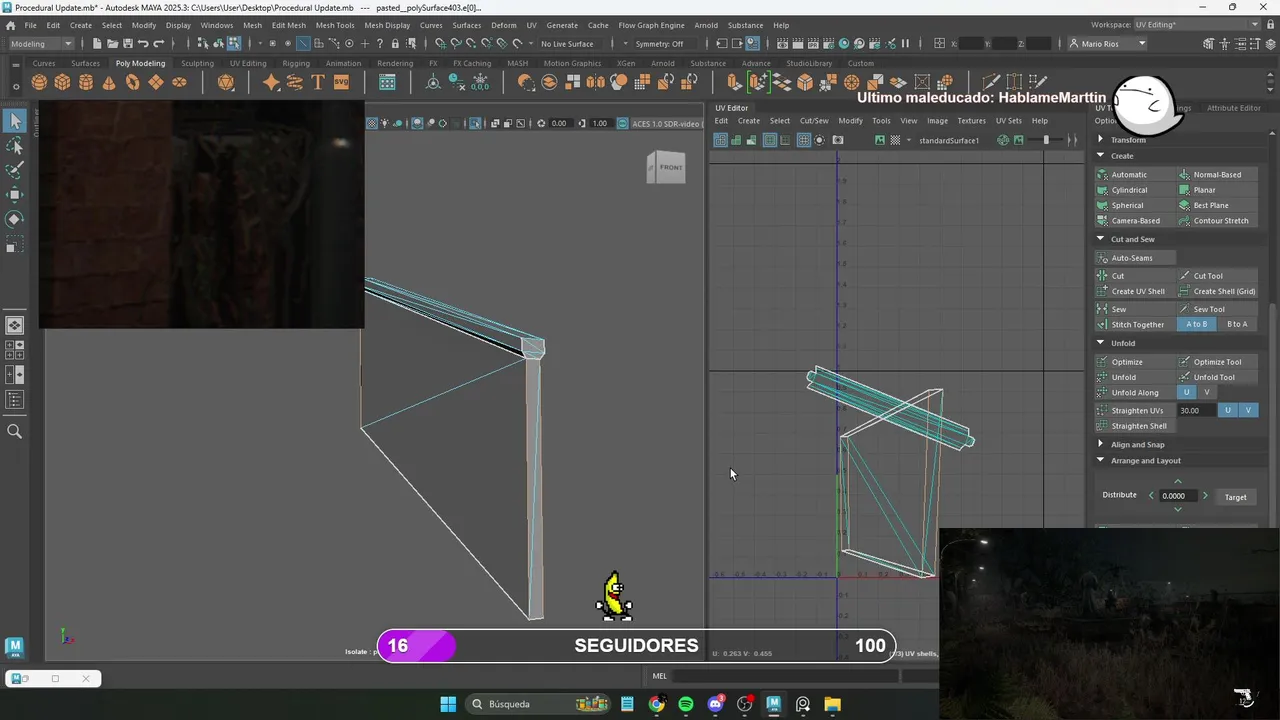Open the Mesh Tools menu

[x=335, y=25]
